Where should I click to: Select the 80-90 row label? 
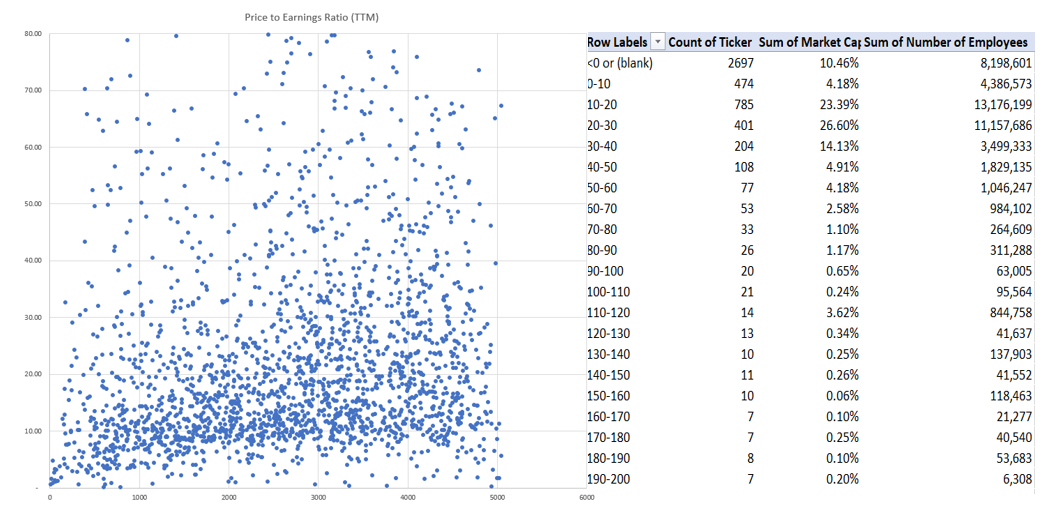[x=604, y=250]
